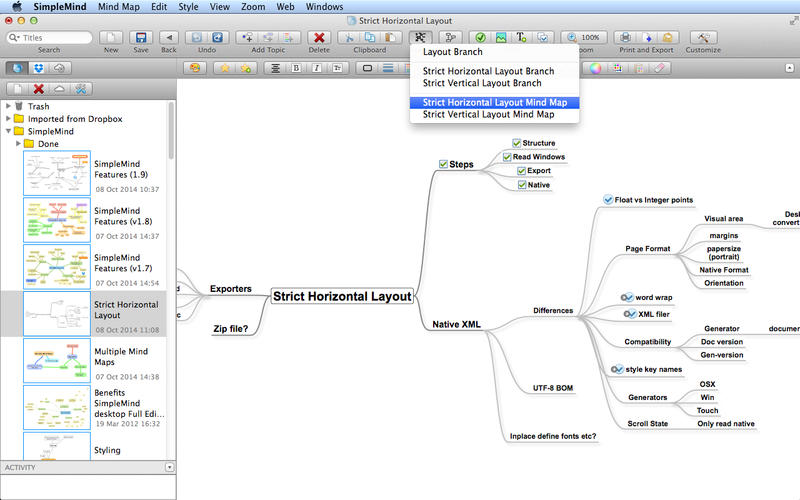Expand the Imported from Dropbox folder

point(9,118)
